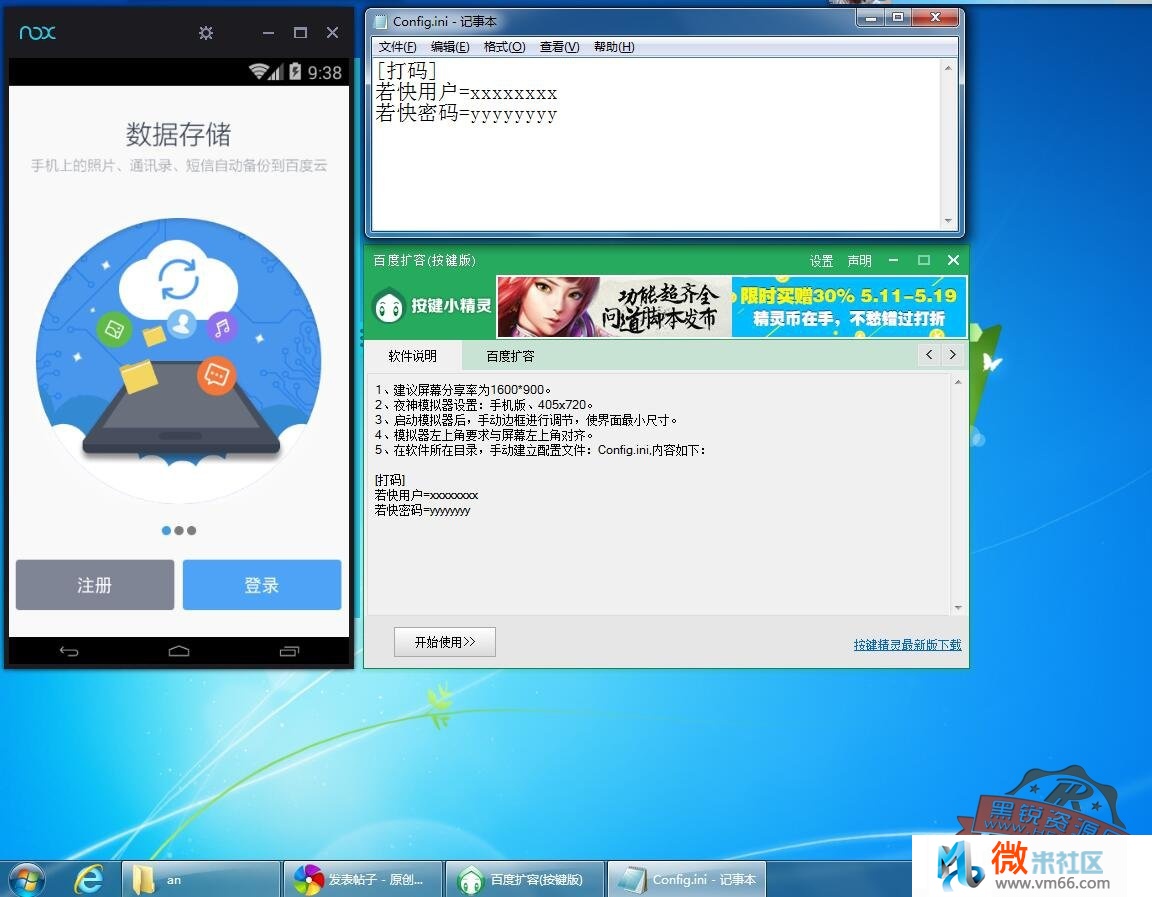Minimize the 百度扩容 window
This screenshot has height=897, width=1152.
(x=893, y=260)
